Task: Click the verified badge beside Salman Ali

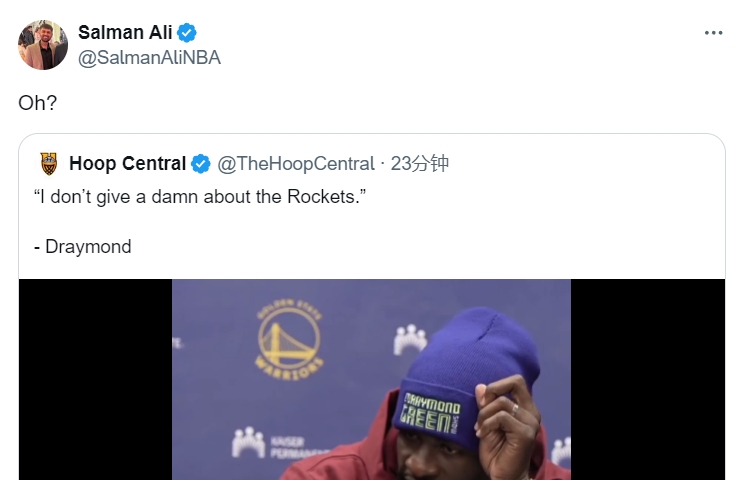Action: click(x=187, y=33)
